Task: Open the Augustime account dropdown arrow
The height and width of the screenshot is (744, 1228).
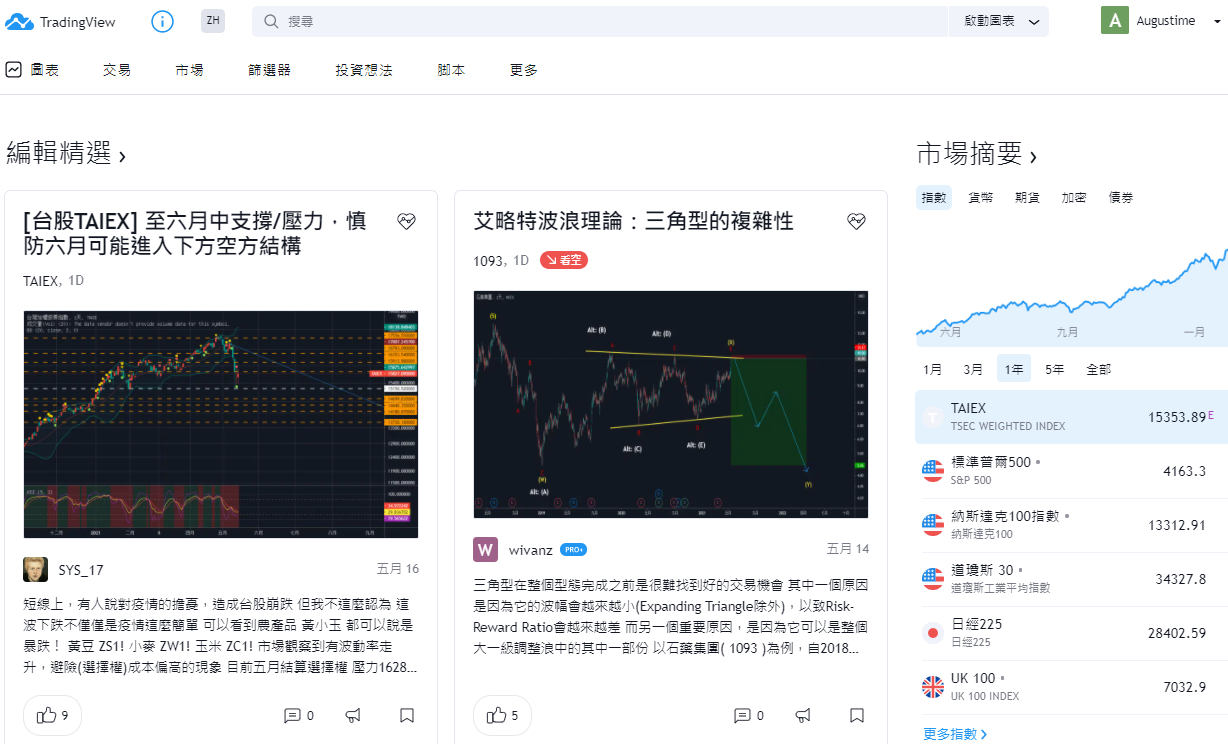Action: coord(1216,21)
